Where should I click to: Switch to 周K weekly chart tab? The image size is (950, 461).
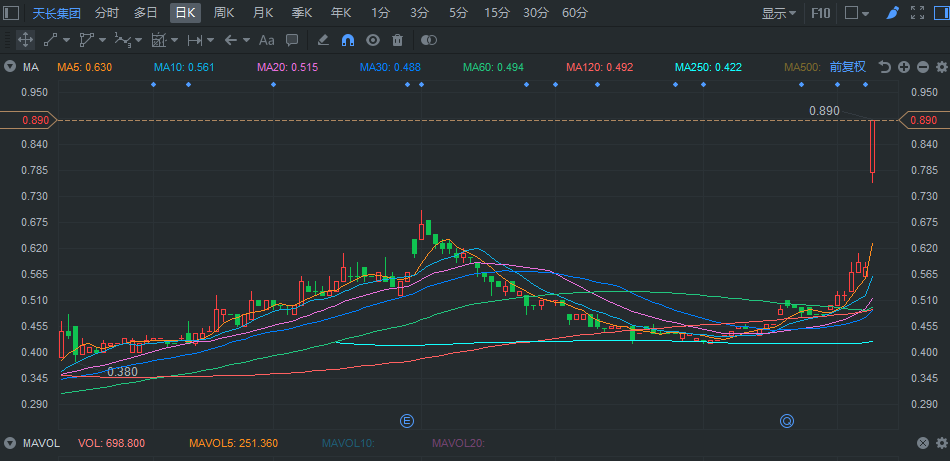point(224,13)
